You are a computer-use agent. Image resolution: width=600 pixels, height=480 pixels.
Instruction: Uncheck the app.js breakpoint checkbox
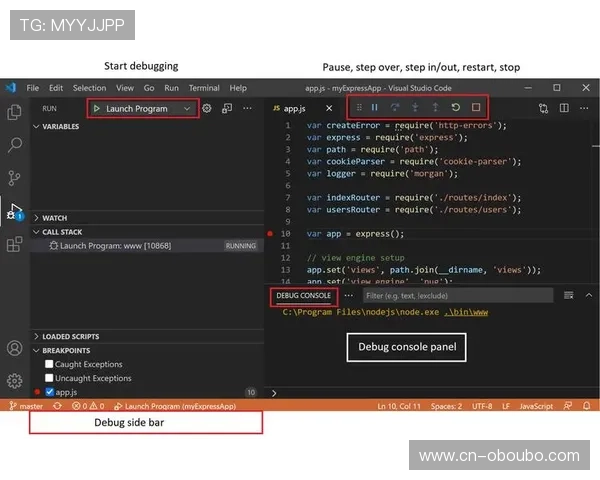pos(49,392)
